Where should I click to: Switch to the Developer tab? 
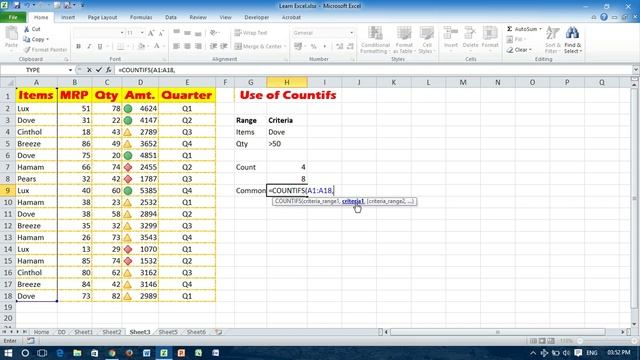(256, 18)
